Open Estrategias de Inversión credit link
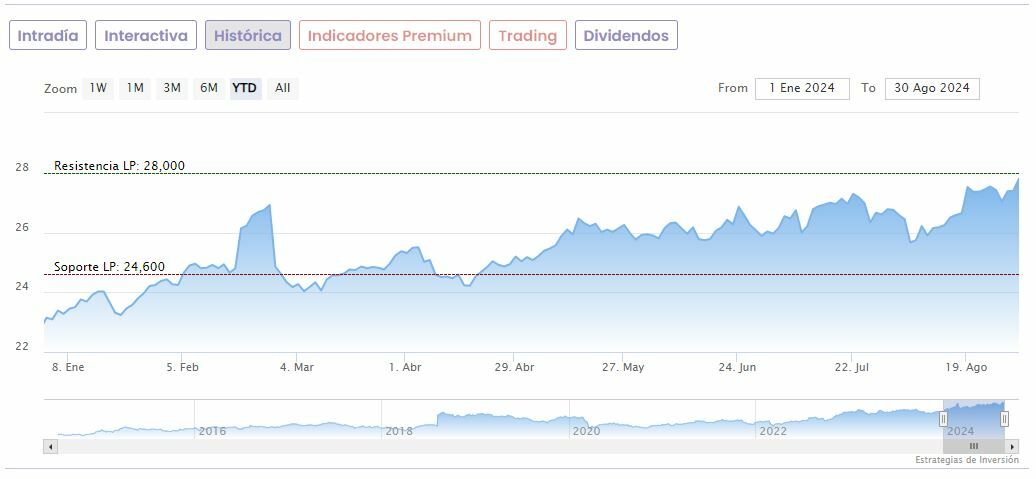 coord(966,460)
